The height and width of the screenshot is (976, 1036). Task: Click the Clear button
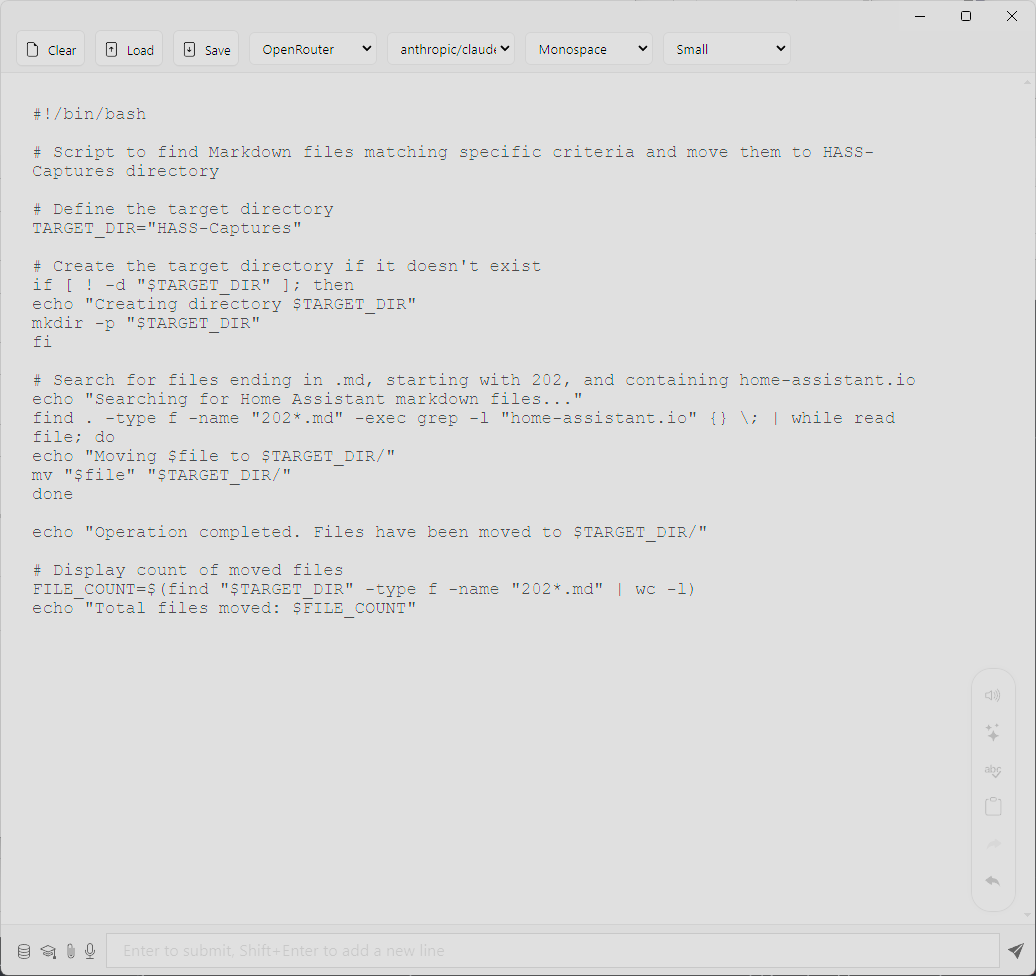tap(51, 49)
